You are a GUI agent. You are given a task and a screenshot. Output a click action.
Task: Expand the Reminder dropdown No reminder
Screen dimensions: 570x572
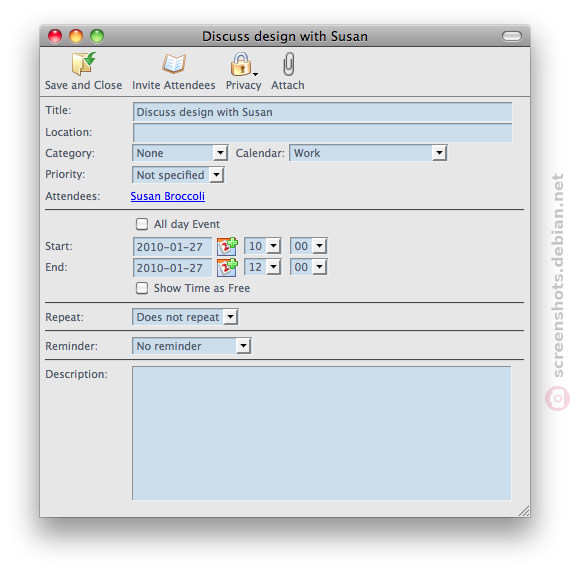pos(192,346)
